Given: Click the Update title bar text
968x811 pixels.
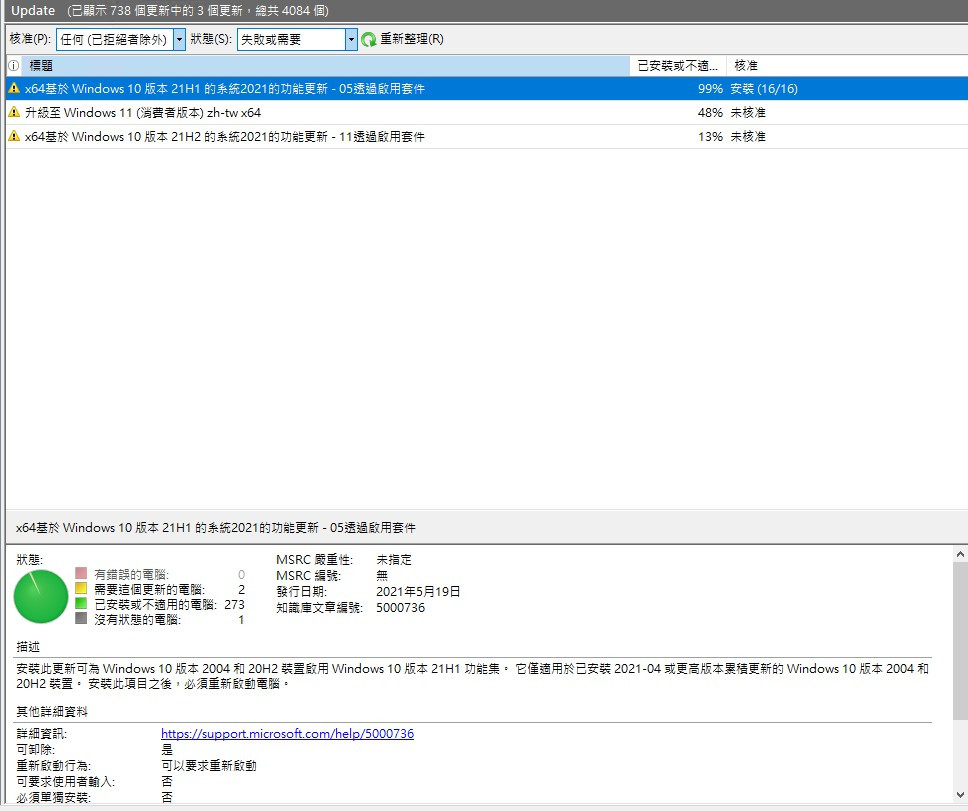Looking at the screenshot, I should [x=33, y=10].
